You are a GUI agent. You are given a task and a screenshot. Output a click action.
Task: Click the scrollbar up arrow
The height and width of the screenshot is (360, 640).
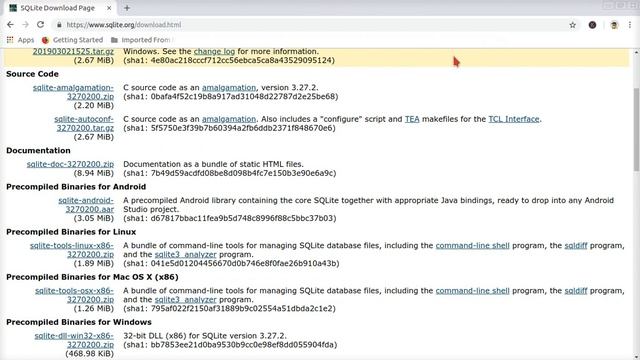(x=636, y=52)
